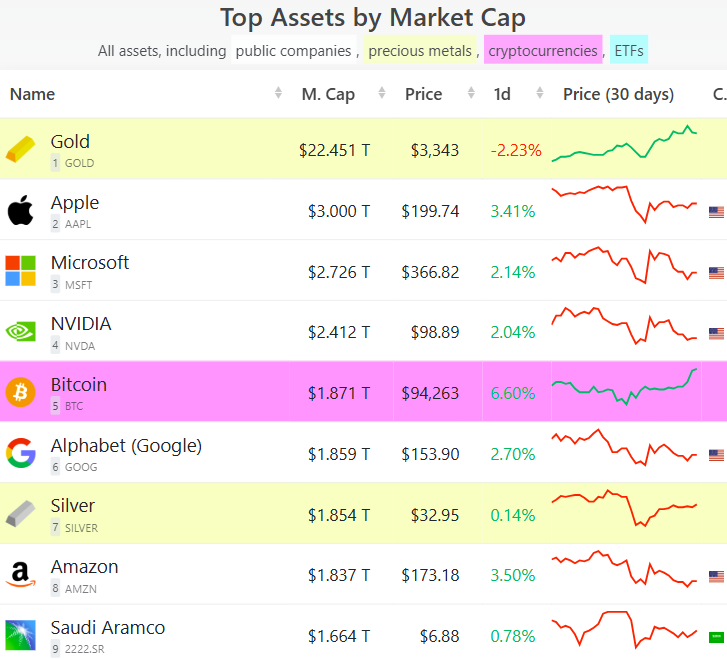Image resolution: width=727 pixels, height=659 pixels.
Task: Sort by 1d change column
Action: (502, 94)
